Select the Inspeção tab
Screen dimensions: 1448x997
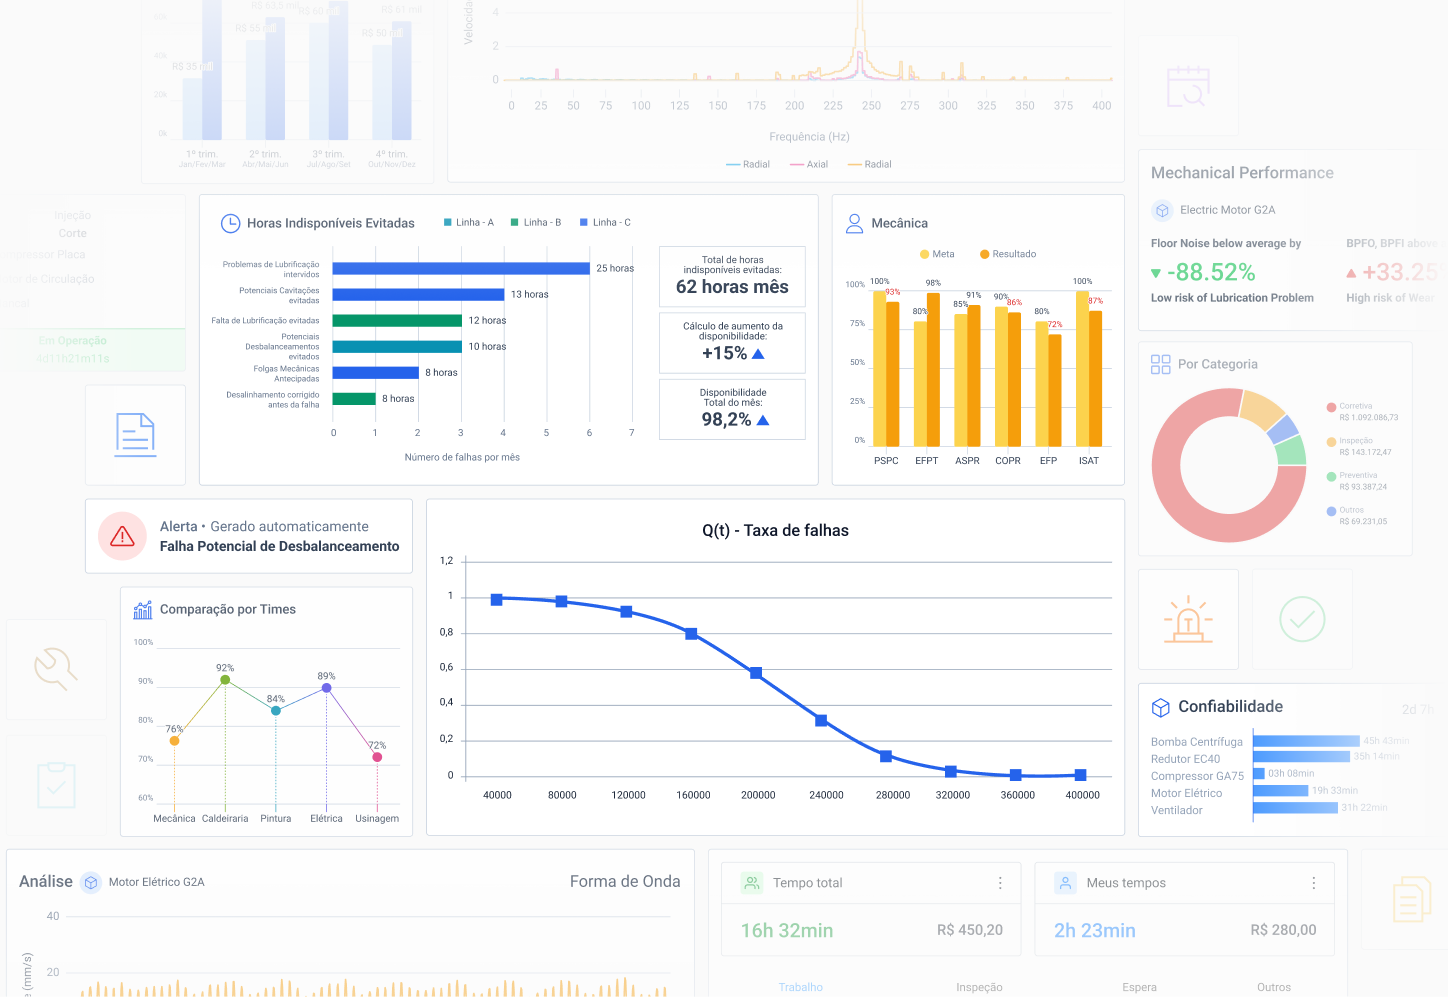[979, 987]
